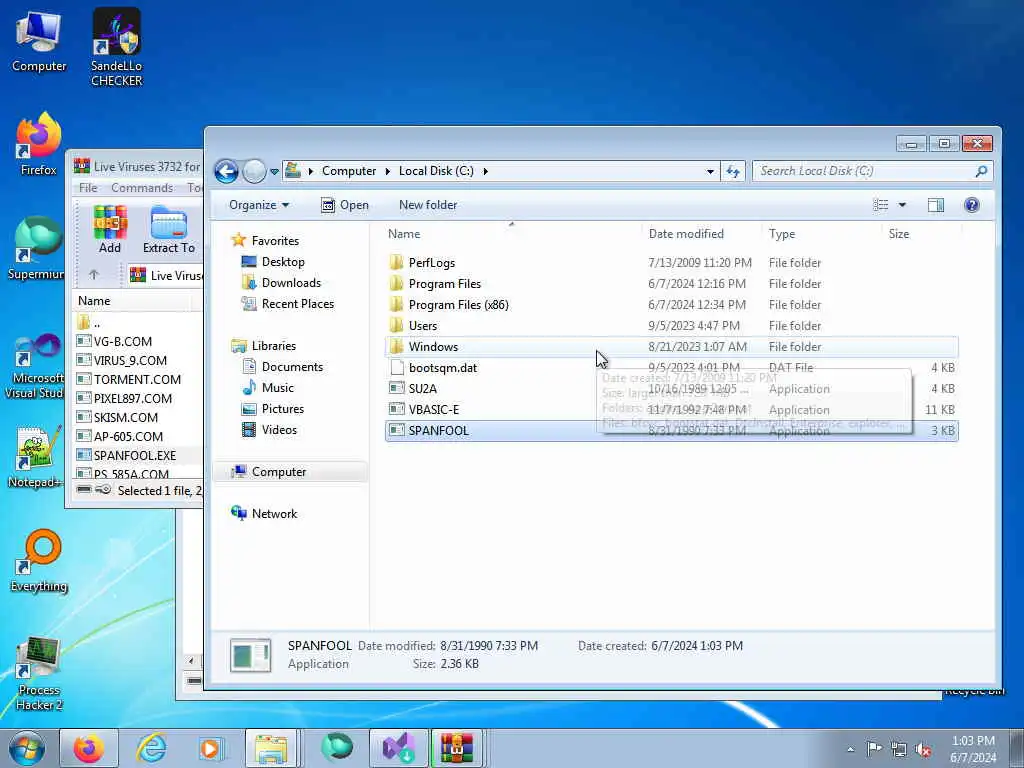Expand the arrow after Computer in breadcrumb

pyautogui.click(x=387, y=171)
